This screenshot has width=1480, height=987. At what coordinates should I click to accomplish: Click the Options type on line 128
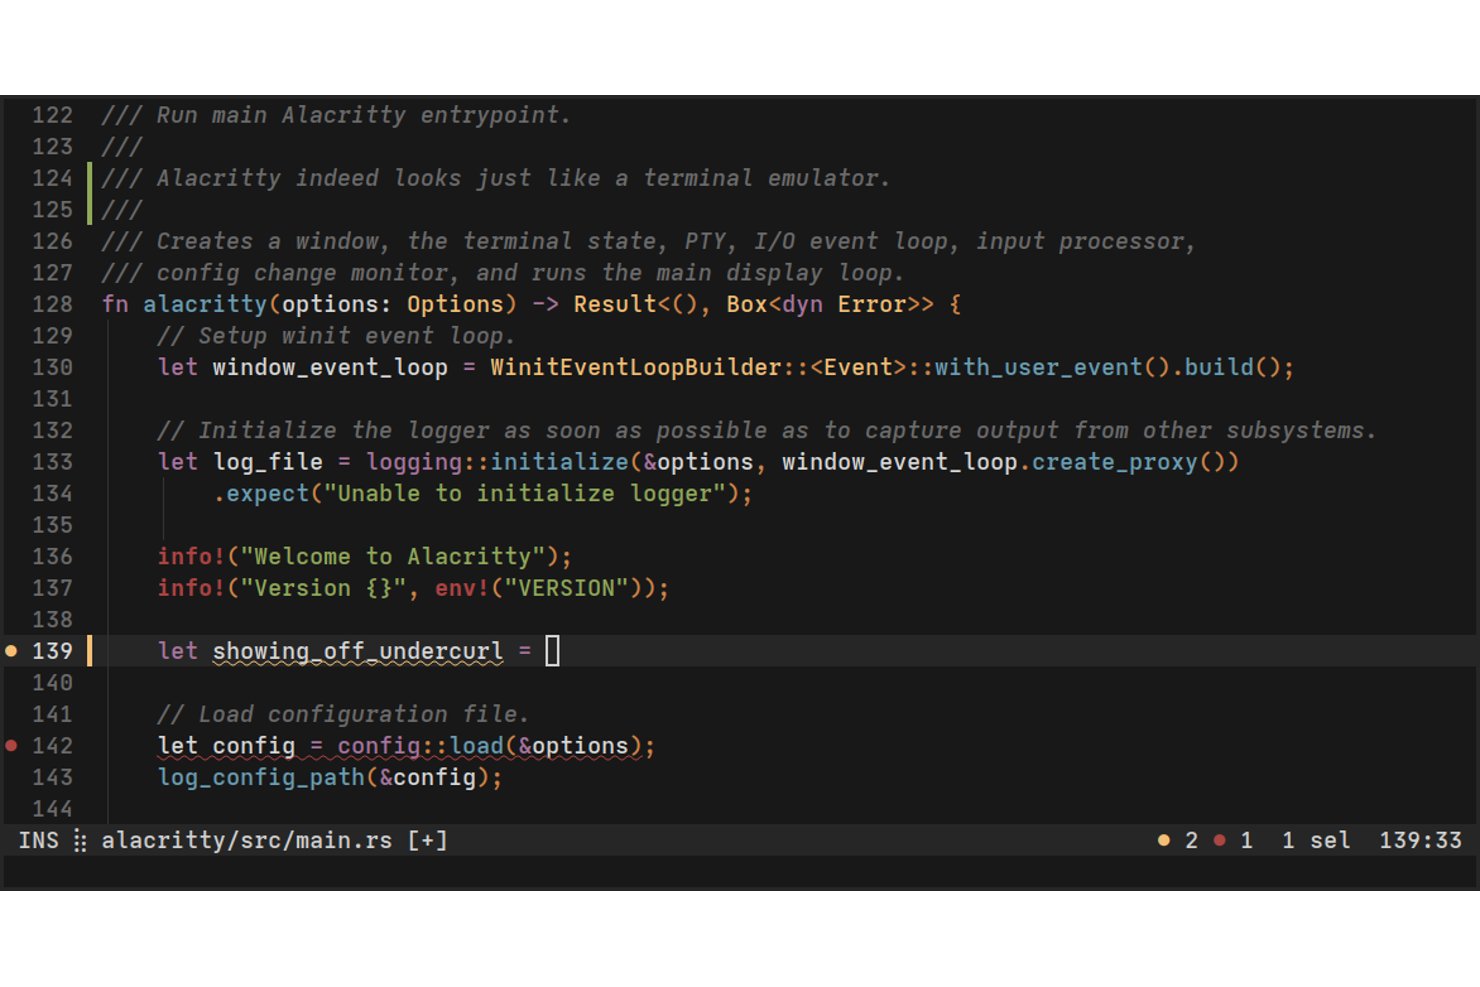455,304
